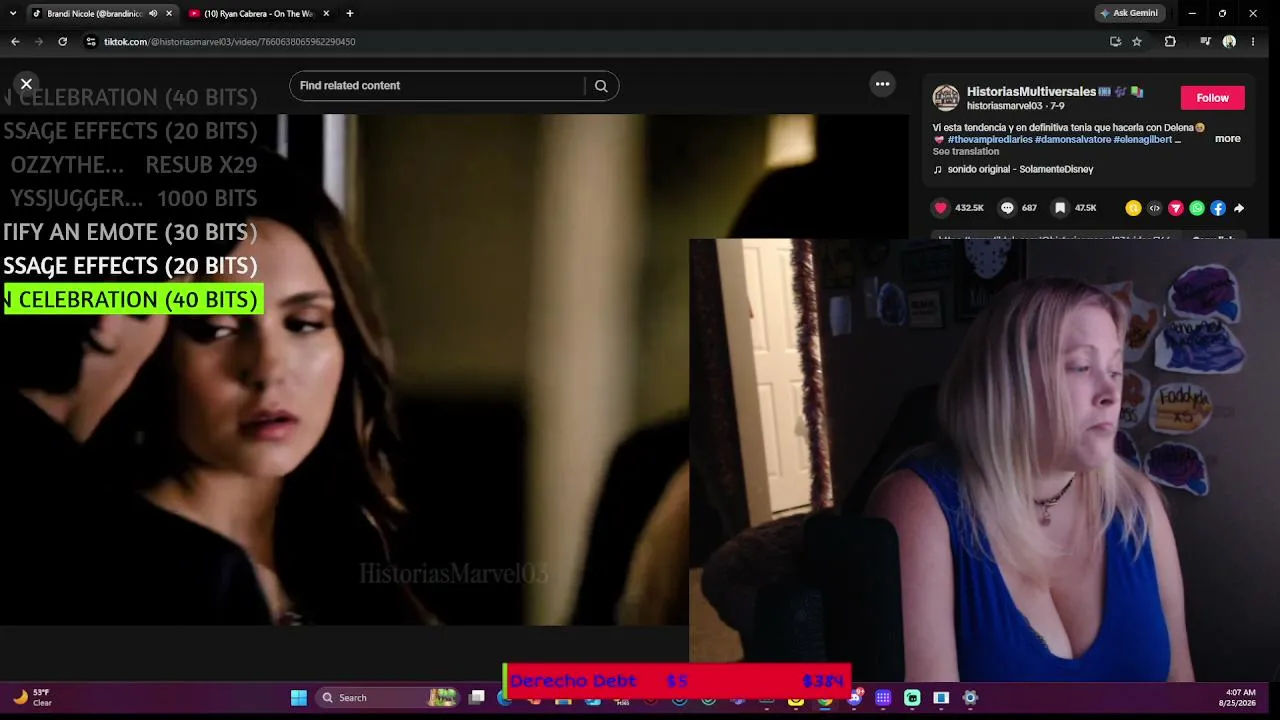Click See translation link
Image resolution: width=1280 pixels, height=720 pixels.
966,152
